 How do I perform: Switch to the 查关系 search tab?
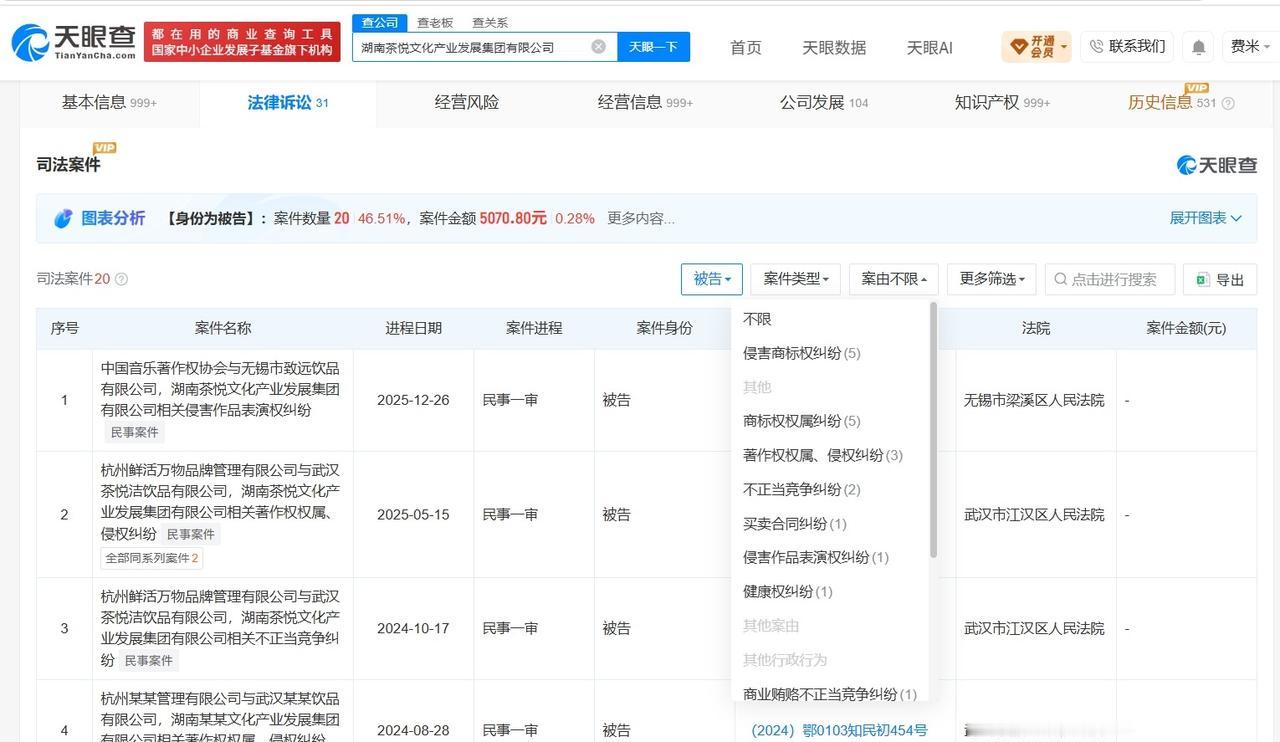[490, 22]
